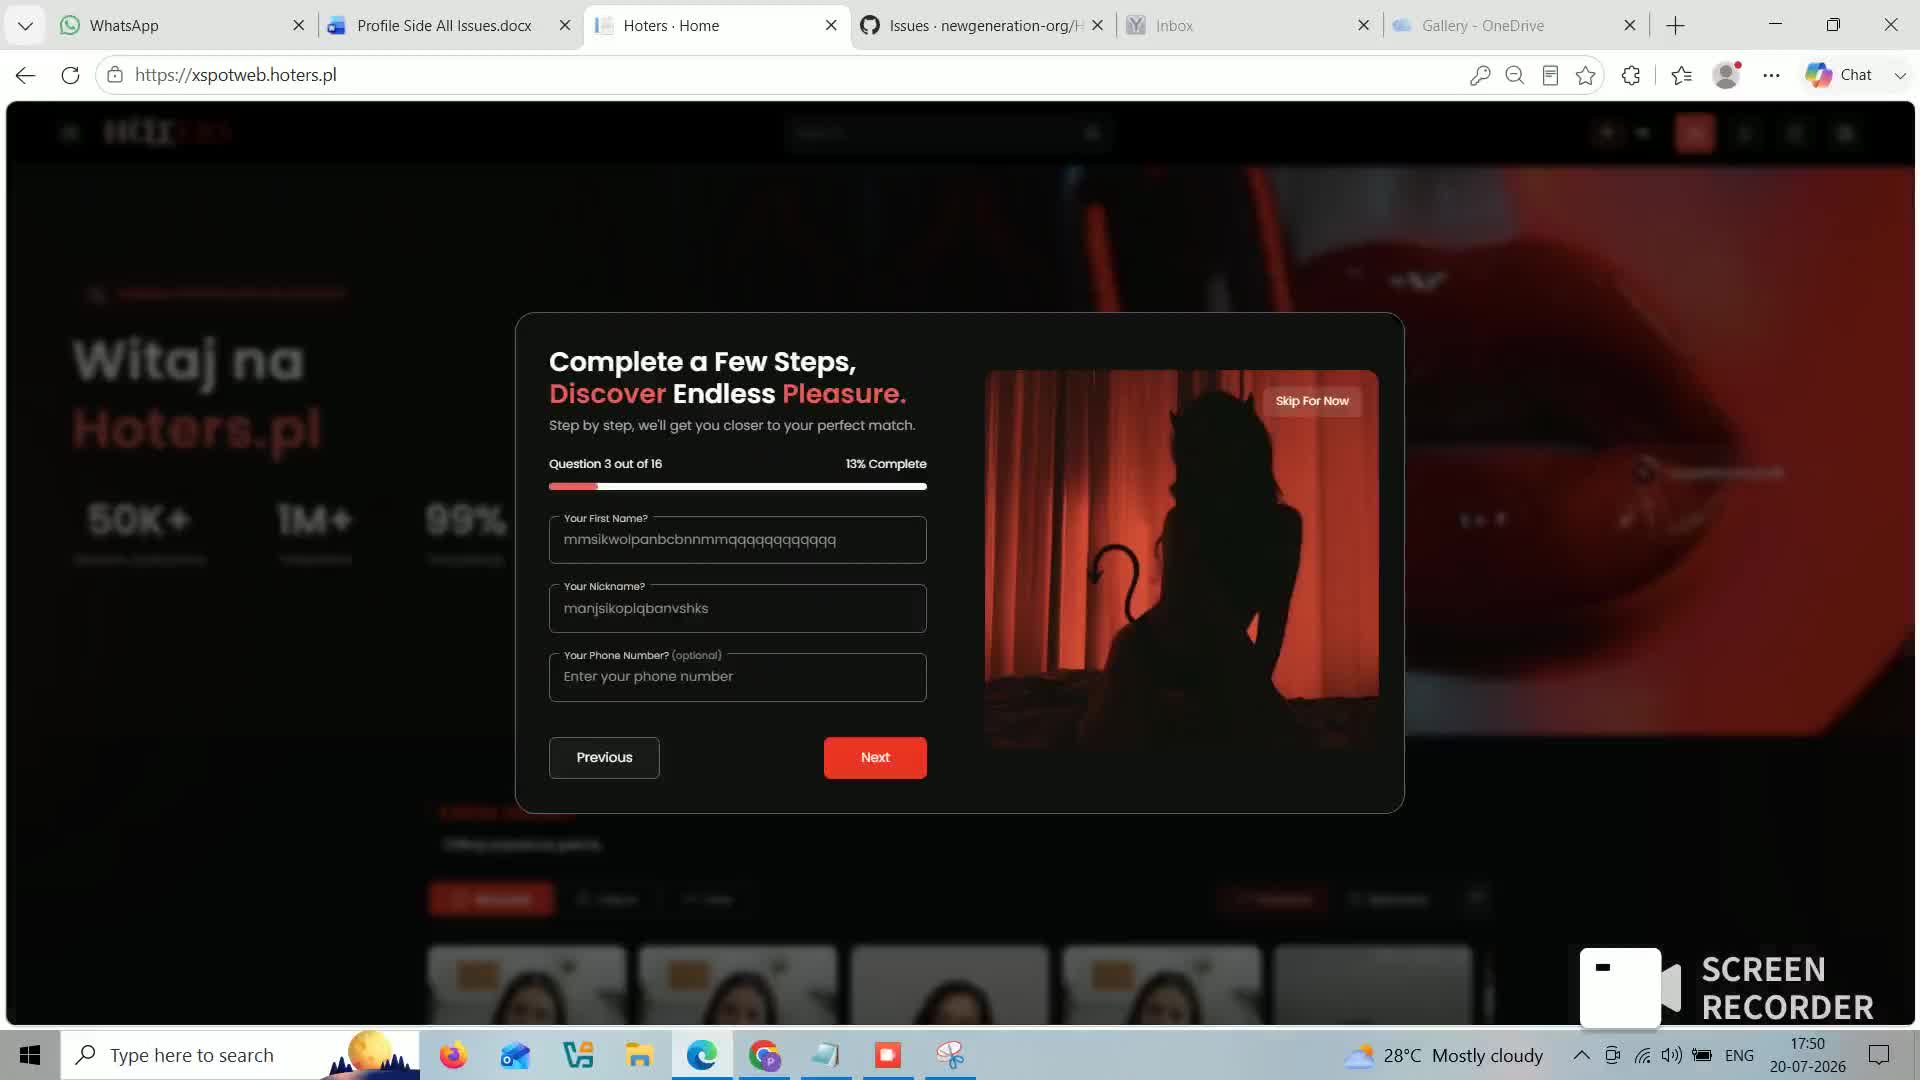Switch to the WhatsApp tab
Image resolution: width=1920 pixels, height=1080 pixels.
[183, 25]
